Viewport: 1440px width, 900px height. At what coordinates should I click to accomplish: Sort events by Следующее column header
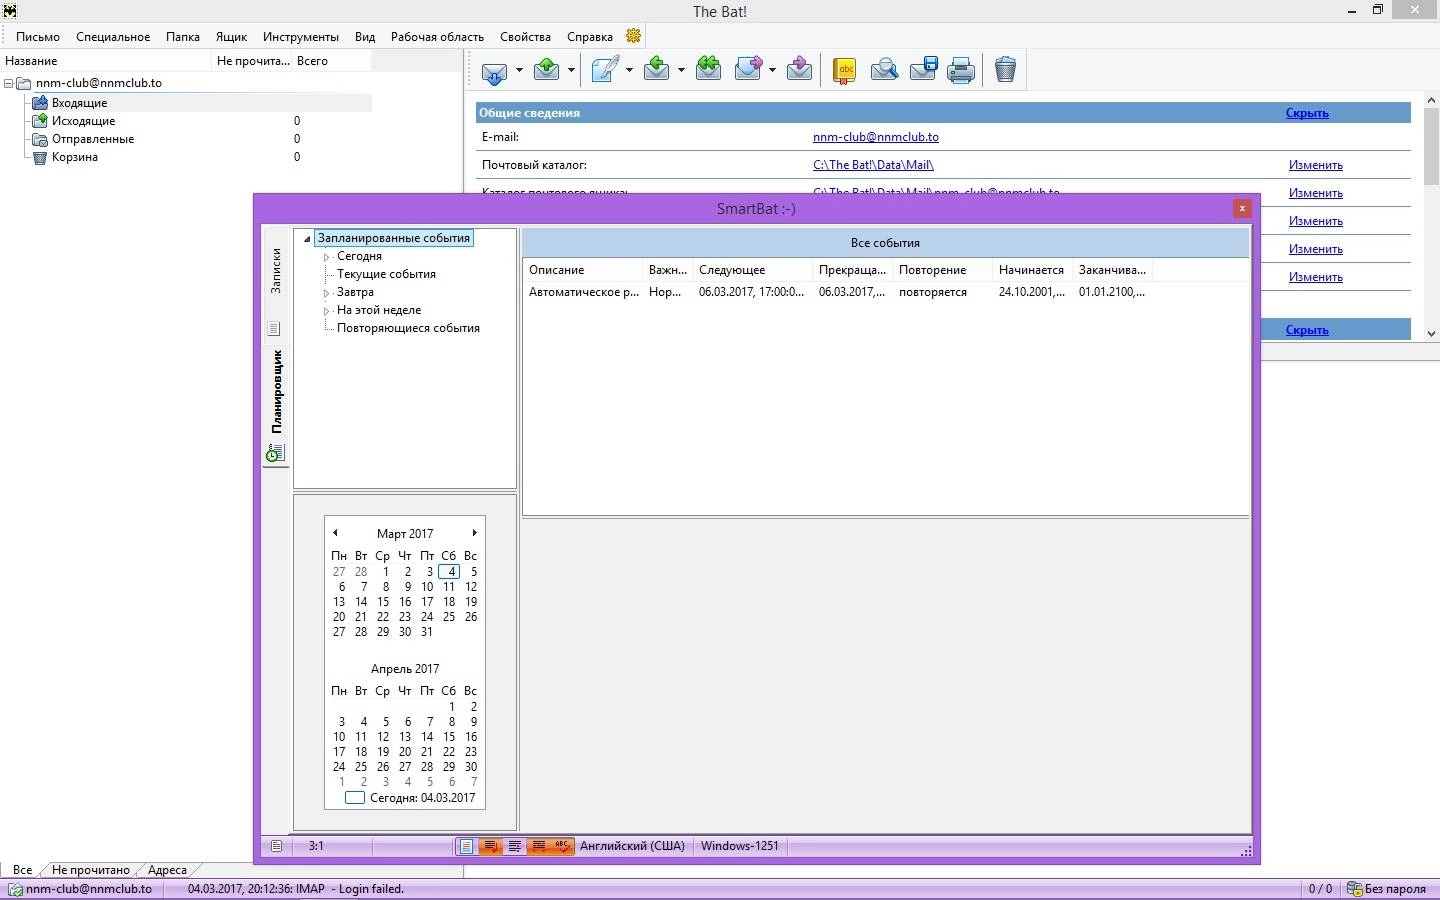[x=752, y=270]
